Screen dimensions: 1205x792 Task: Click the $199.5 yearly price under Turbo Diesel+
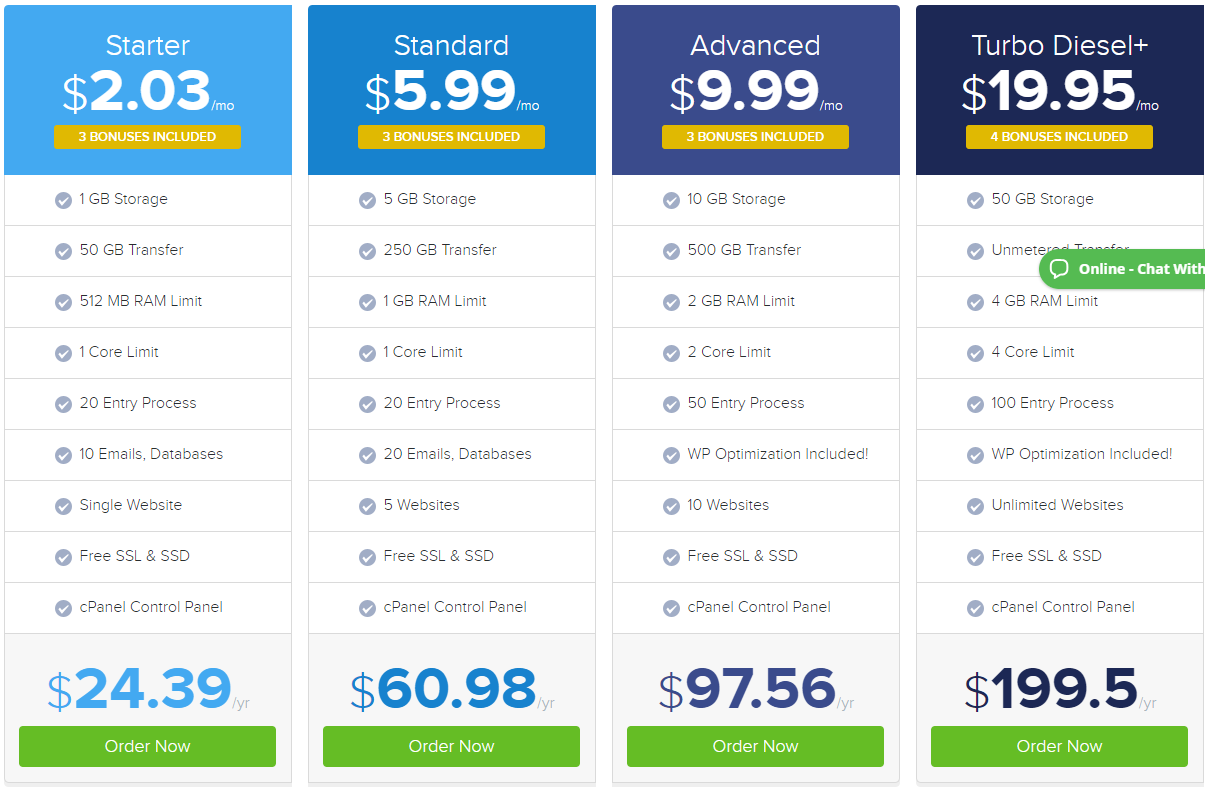tap(1053, 688)
